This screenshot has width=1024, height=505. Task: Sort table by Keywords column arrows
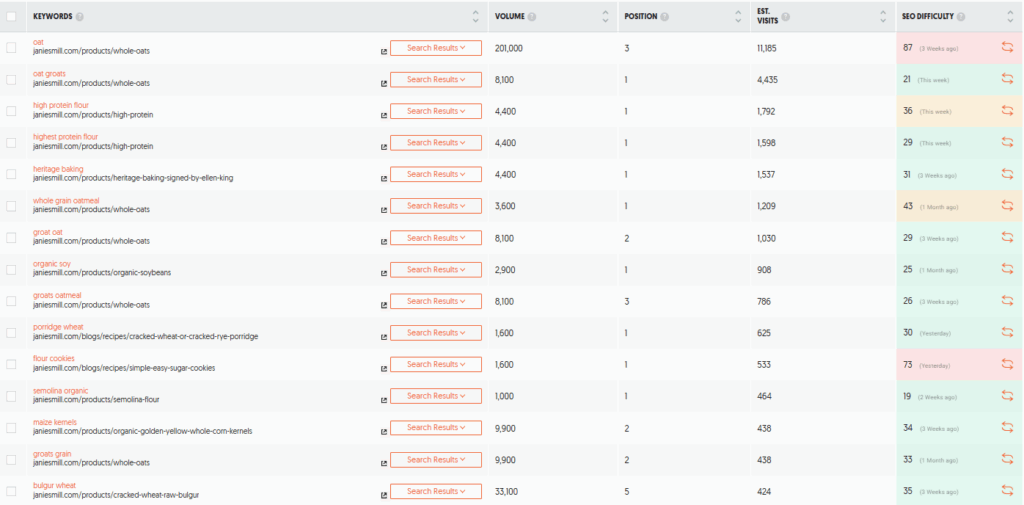[x=475, y=16]
